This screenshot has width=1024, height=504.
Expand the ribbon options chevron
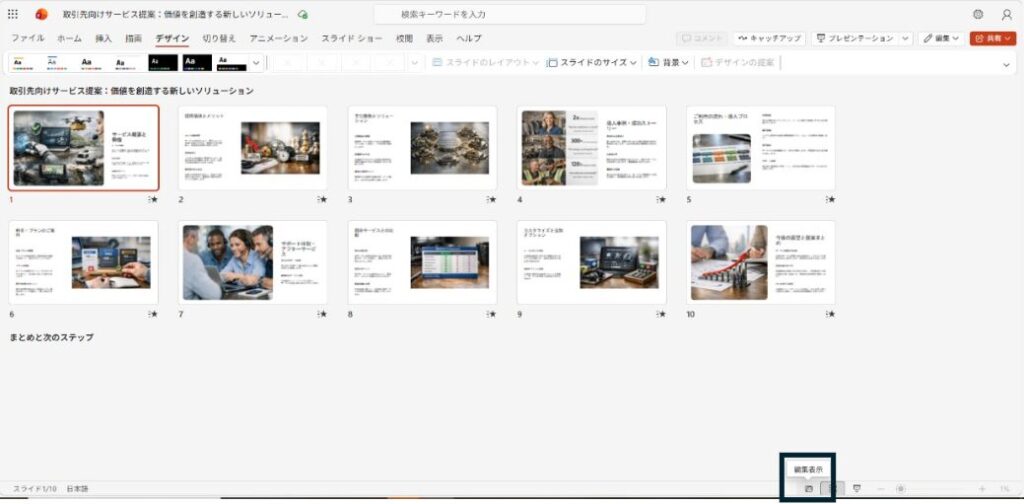(1006, 63)
